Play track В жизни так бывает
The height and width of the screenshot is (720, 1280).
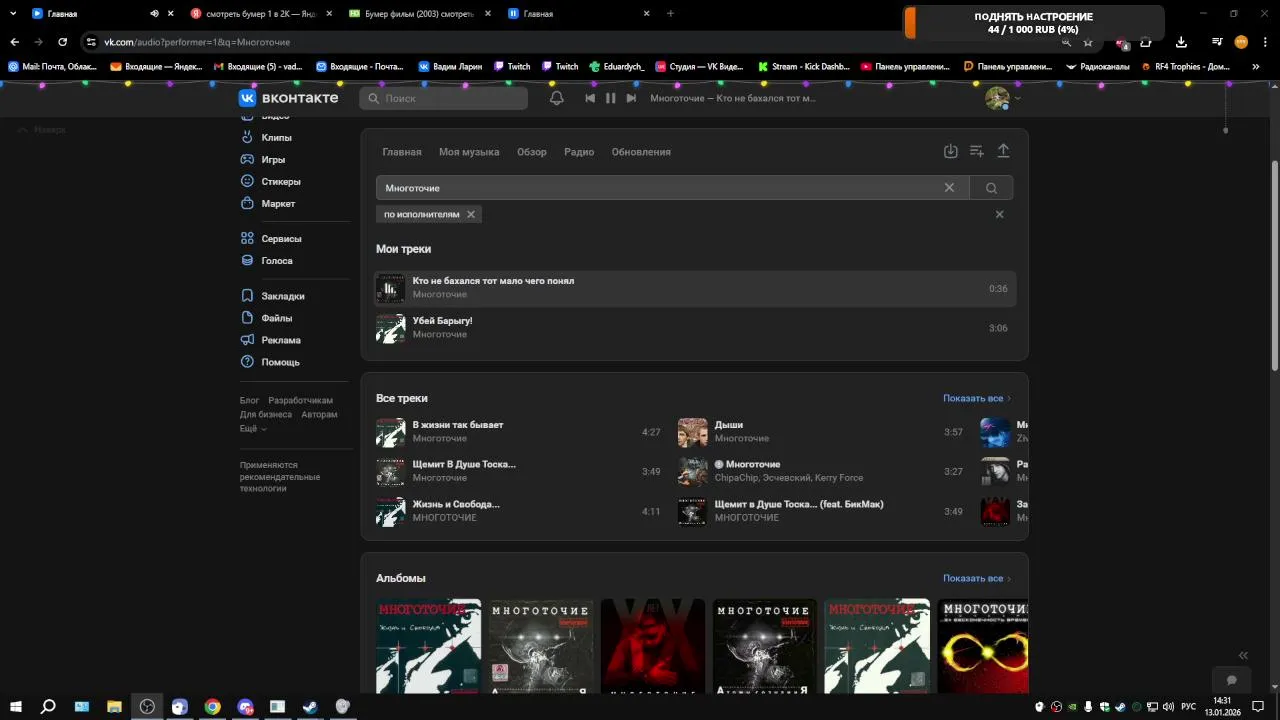(518, 432)
